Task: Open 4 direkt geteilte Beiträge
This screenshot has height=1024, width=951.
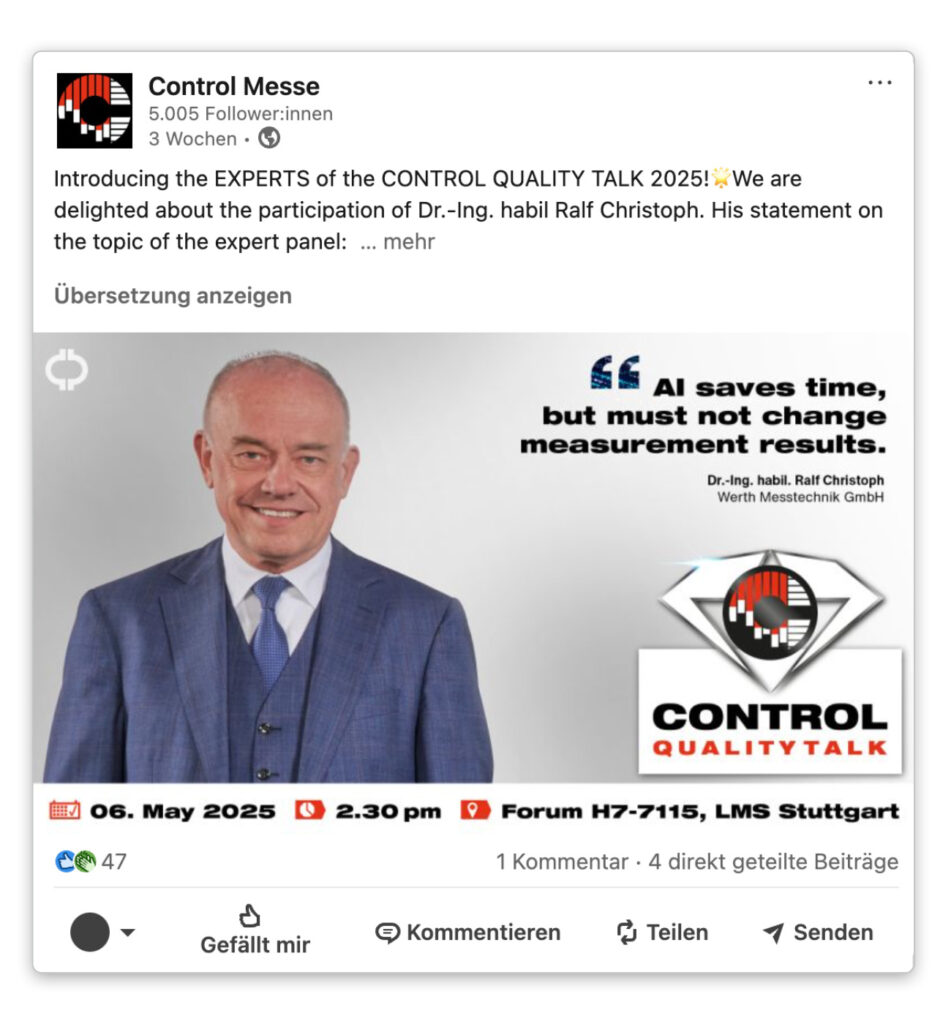Action: tap(773, 861)
